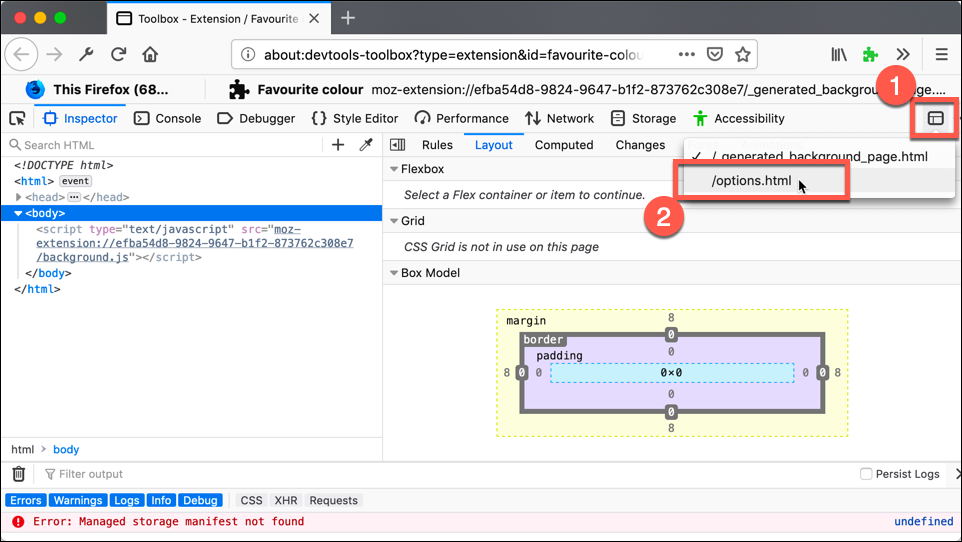
Task: Toggle the Info filter button
Action: (161, 500)
